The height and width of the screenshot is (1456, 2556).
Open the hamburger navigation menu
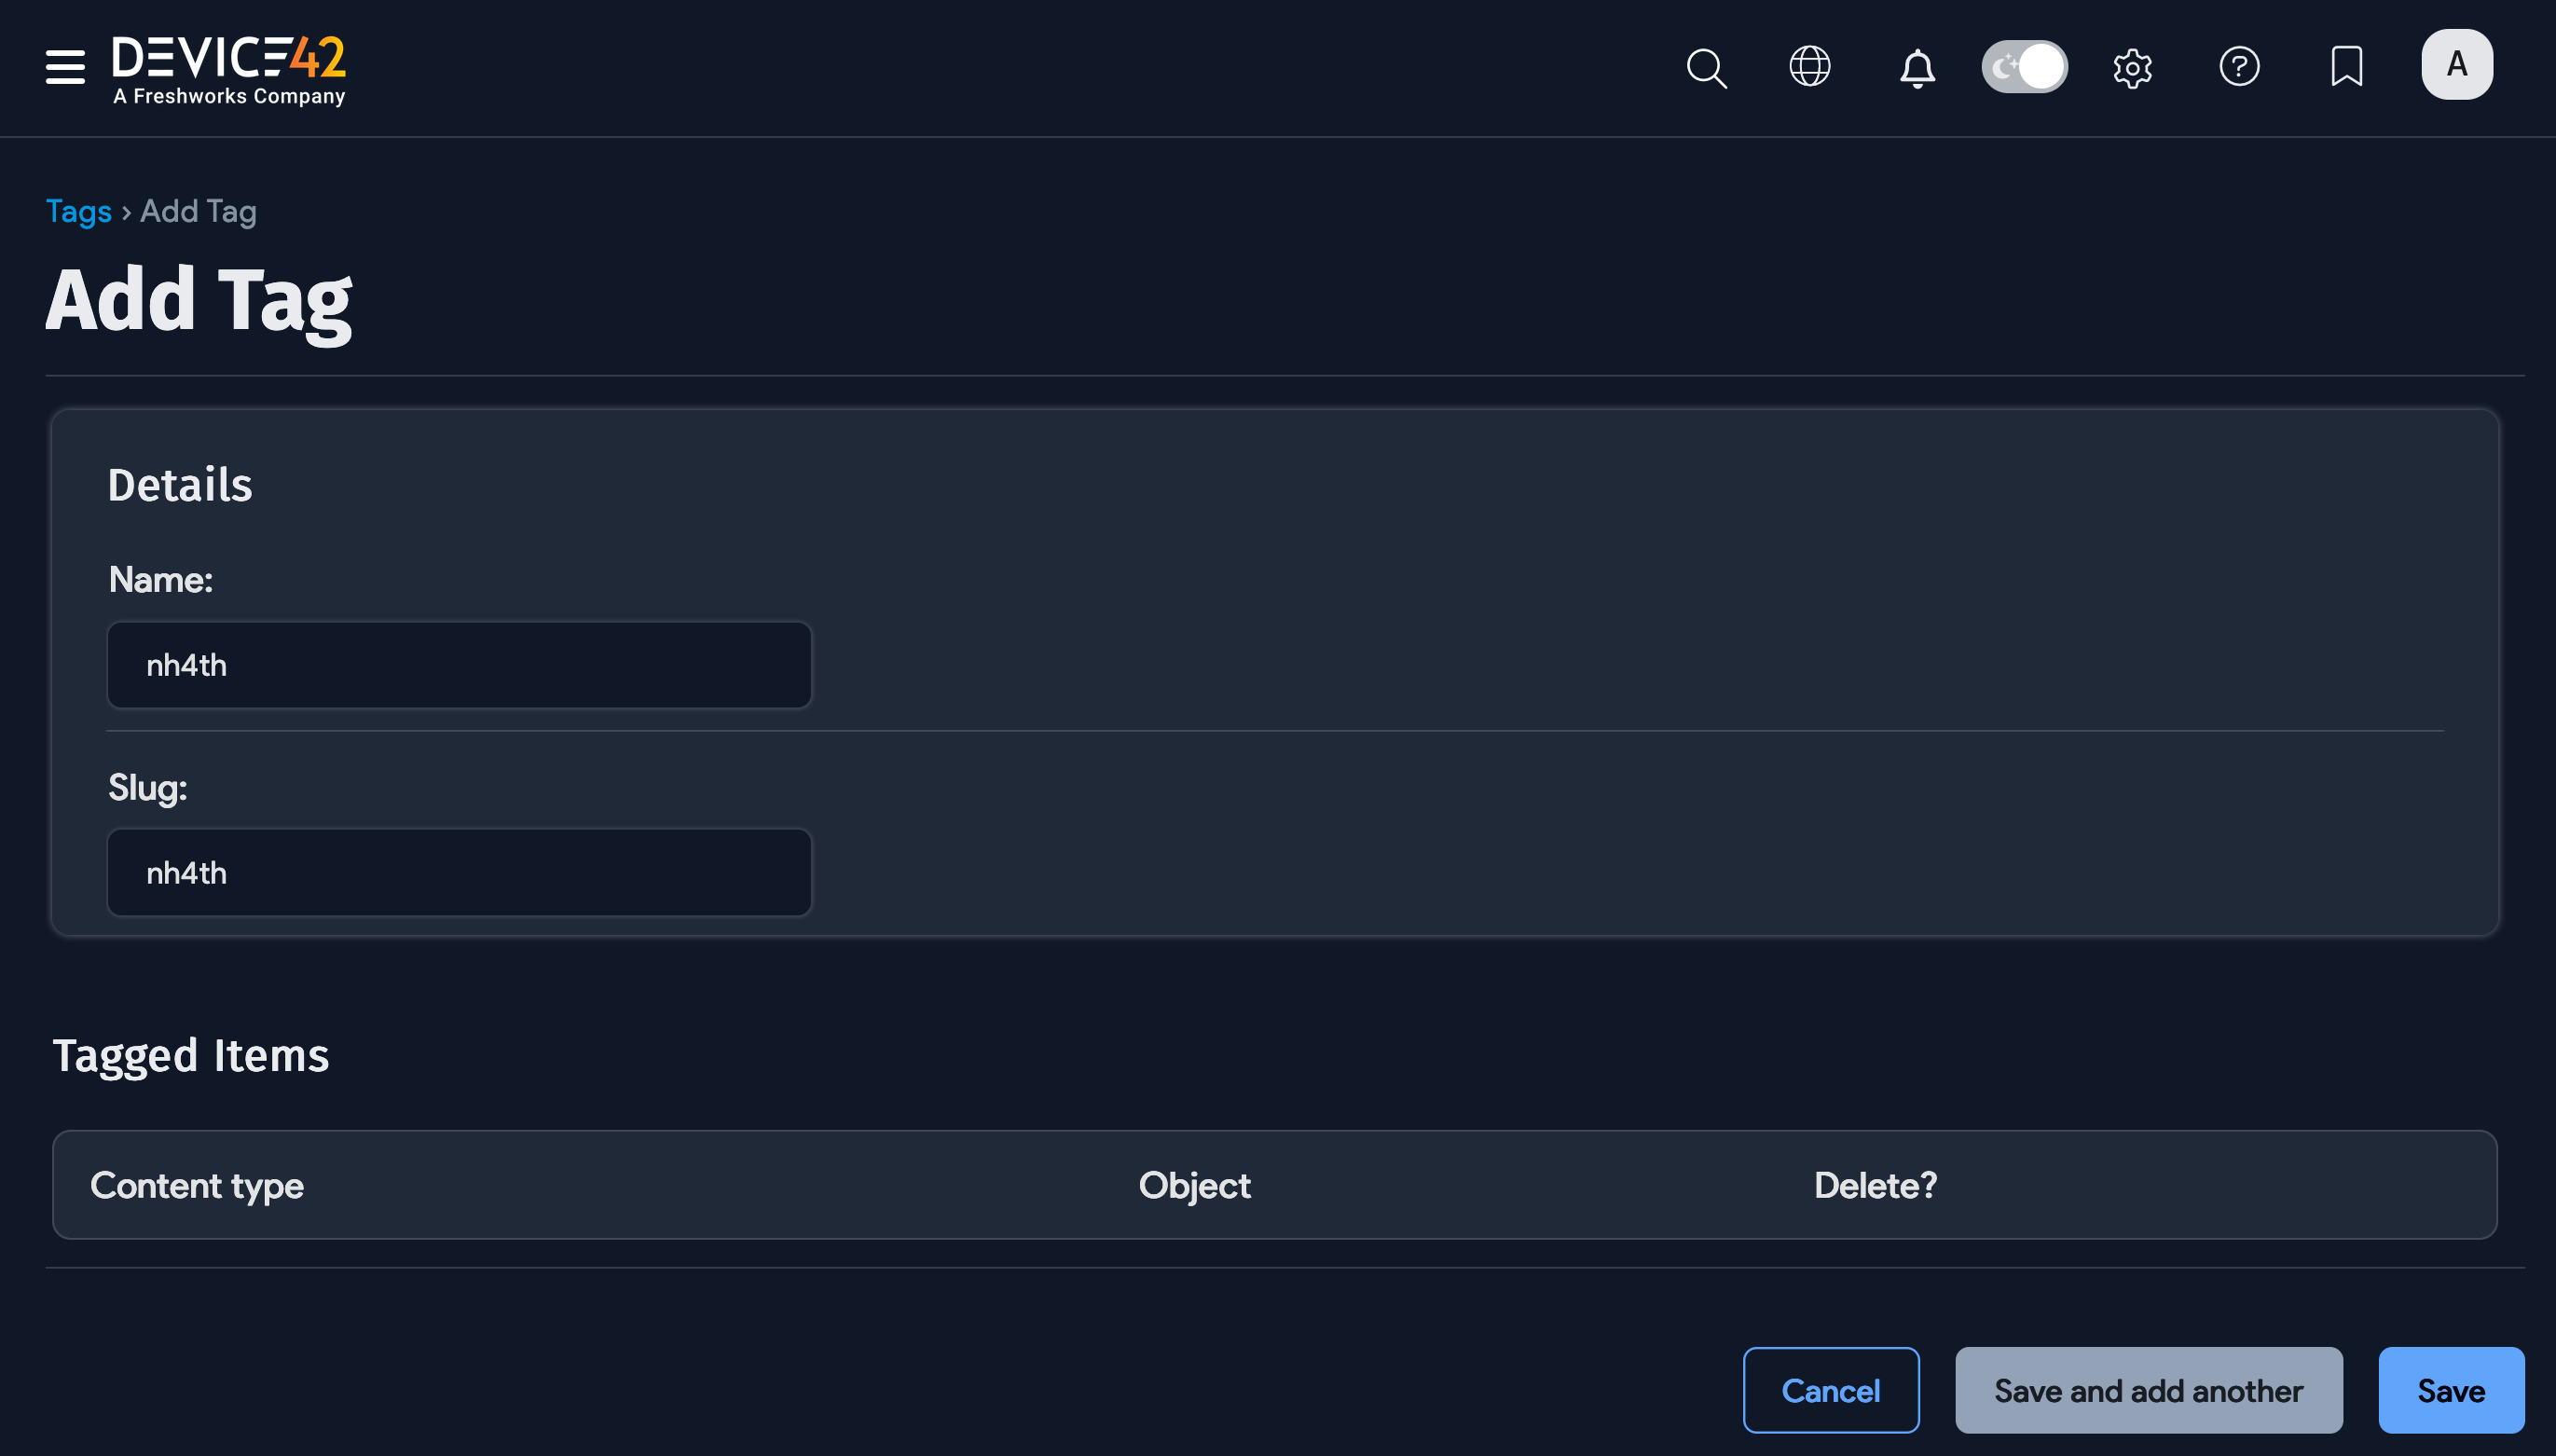click(64, 67)
